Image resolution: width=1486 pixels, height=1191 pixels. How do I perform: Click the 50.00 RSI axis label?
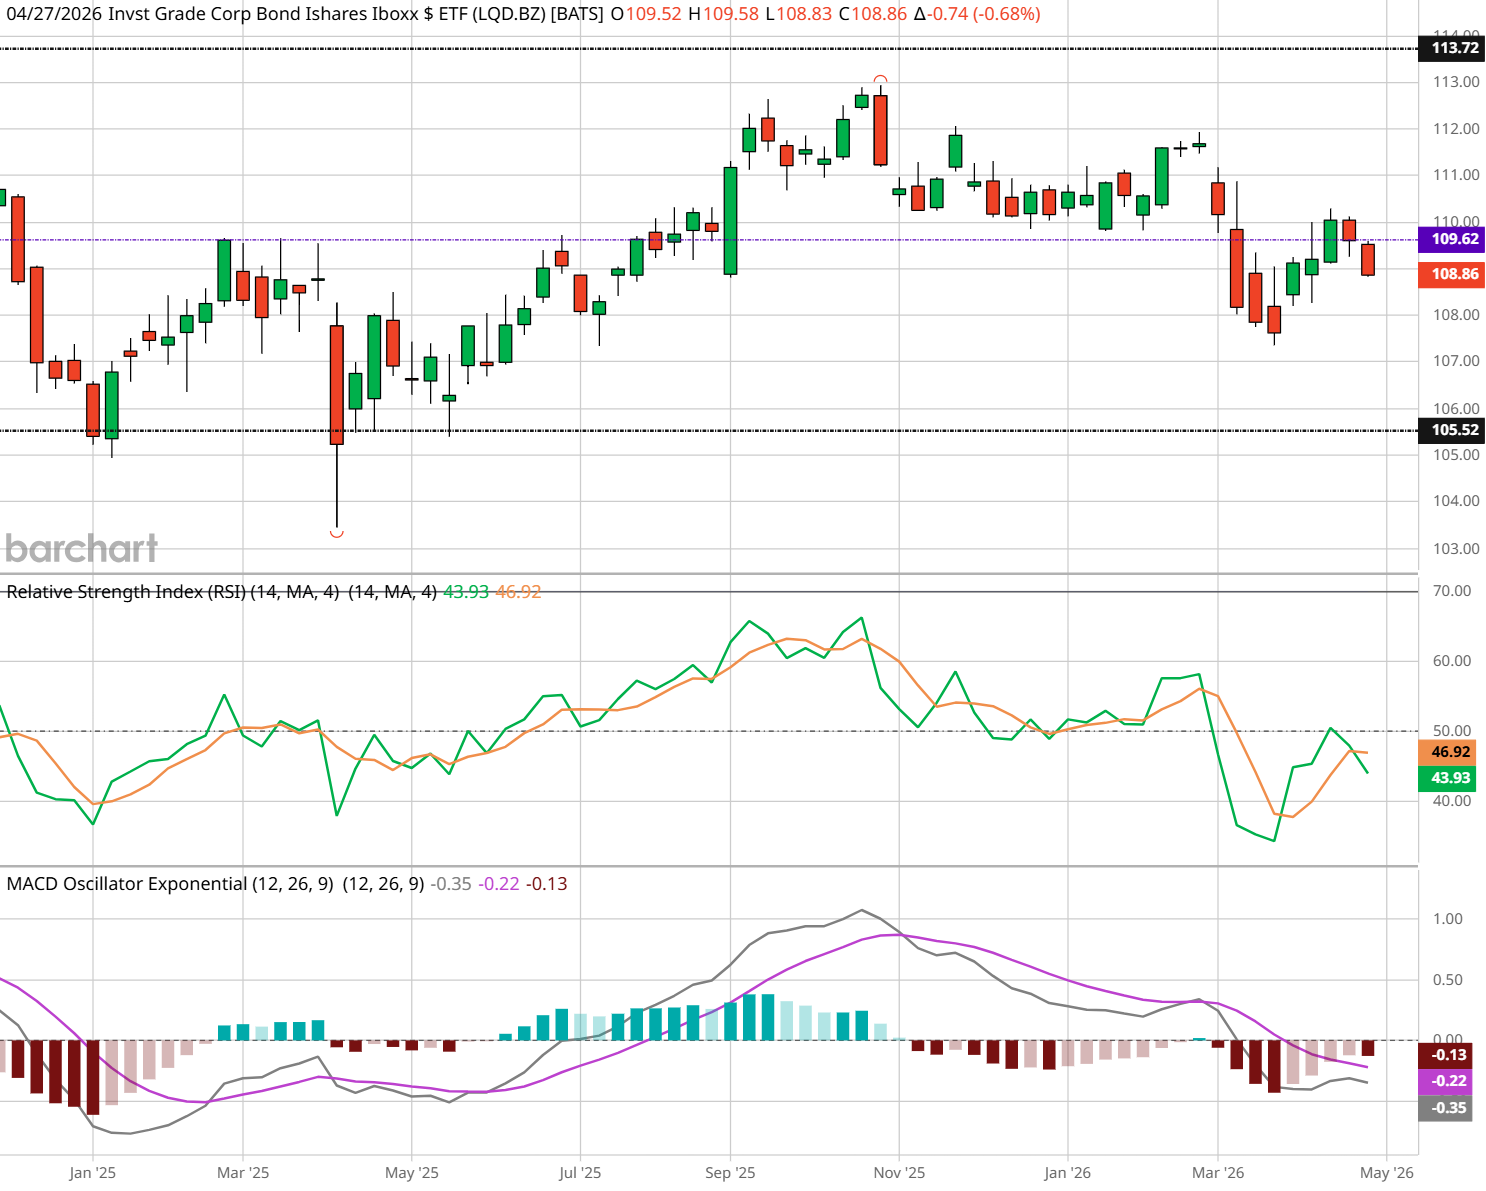coord(1452,731)
